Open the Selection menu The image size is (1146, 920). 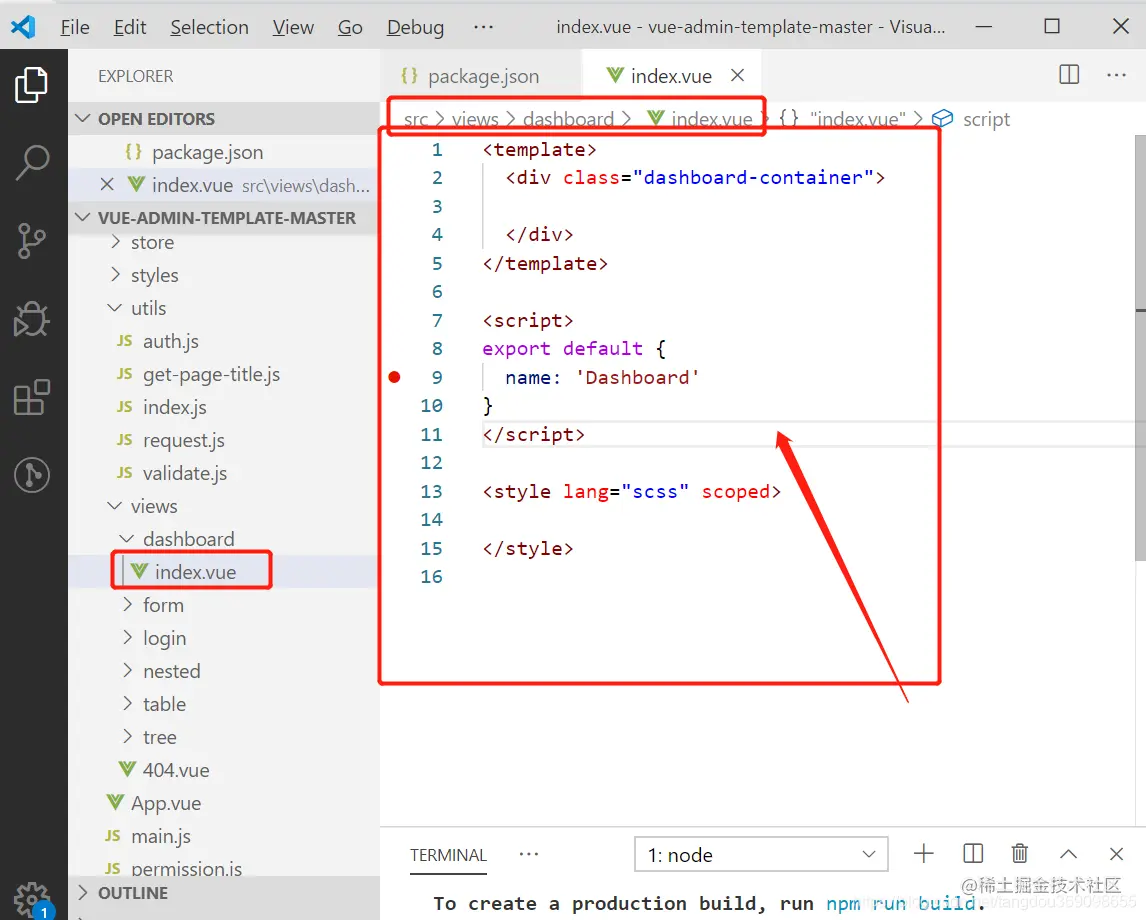click(x=209, y=27)
